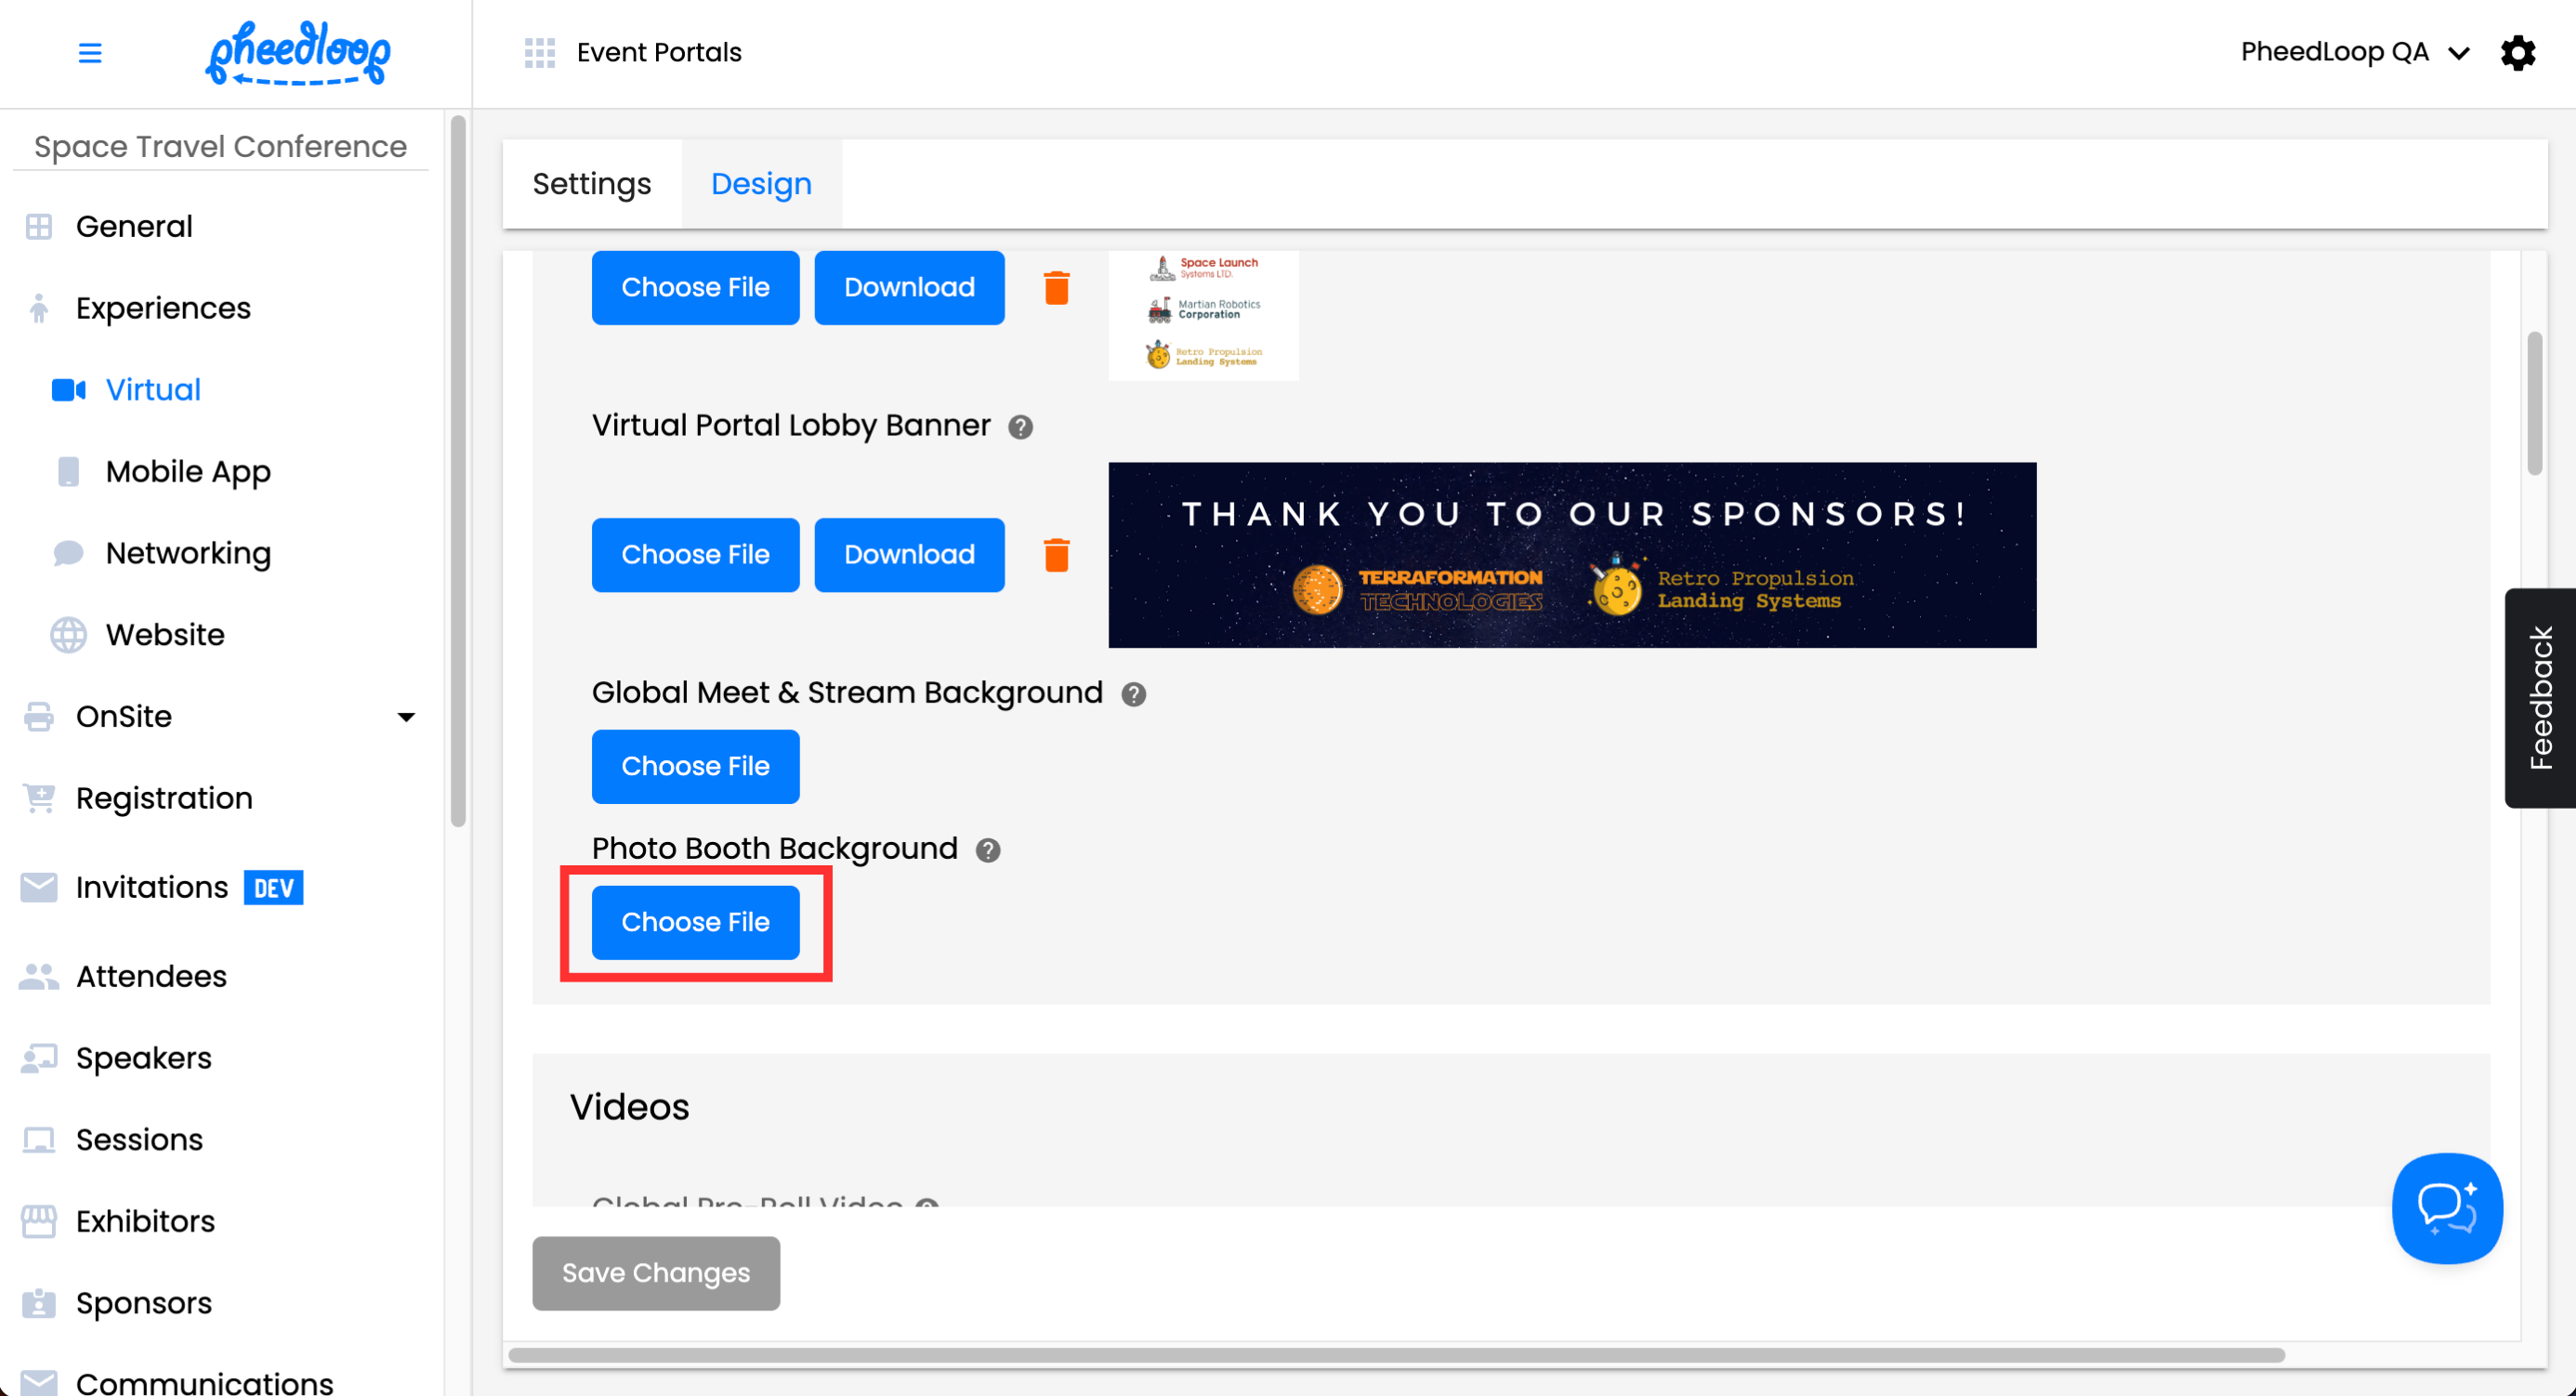2576x1396 pixels.
Task: Collapse the Experiences sidebar group
Action: click(x=163, y=308)
